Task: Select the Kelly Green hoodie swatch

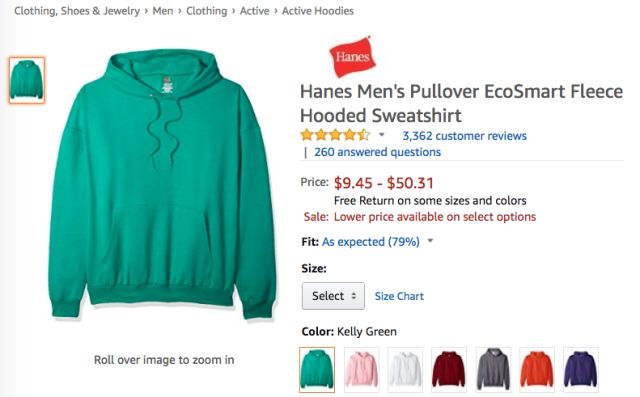Action: tap(317, 370)
